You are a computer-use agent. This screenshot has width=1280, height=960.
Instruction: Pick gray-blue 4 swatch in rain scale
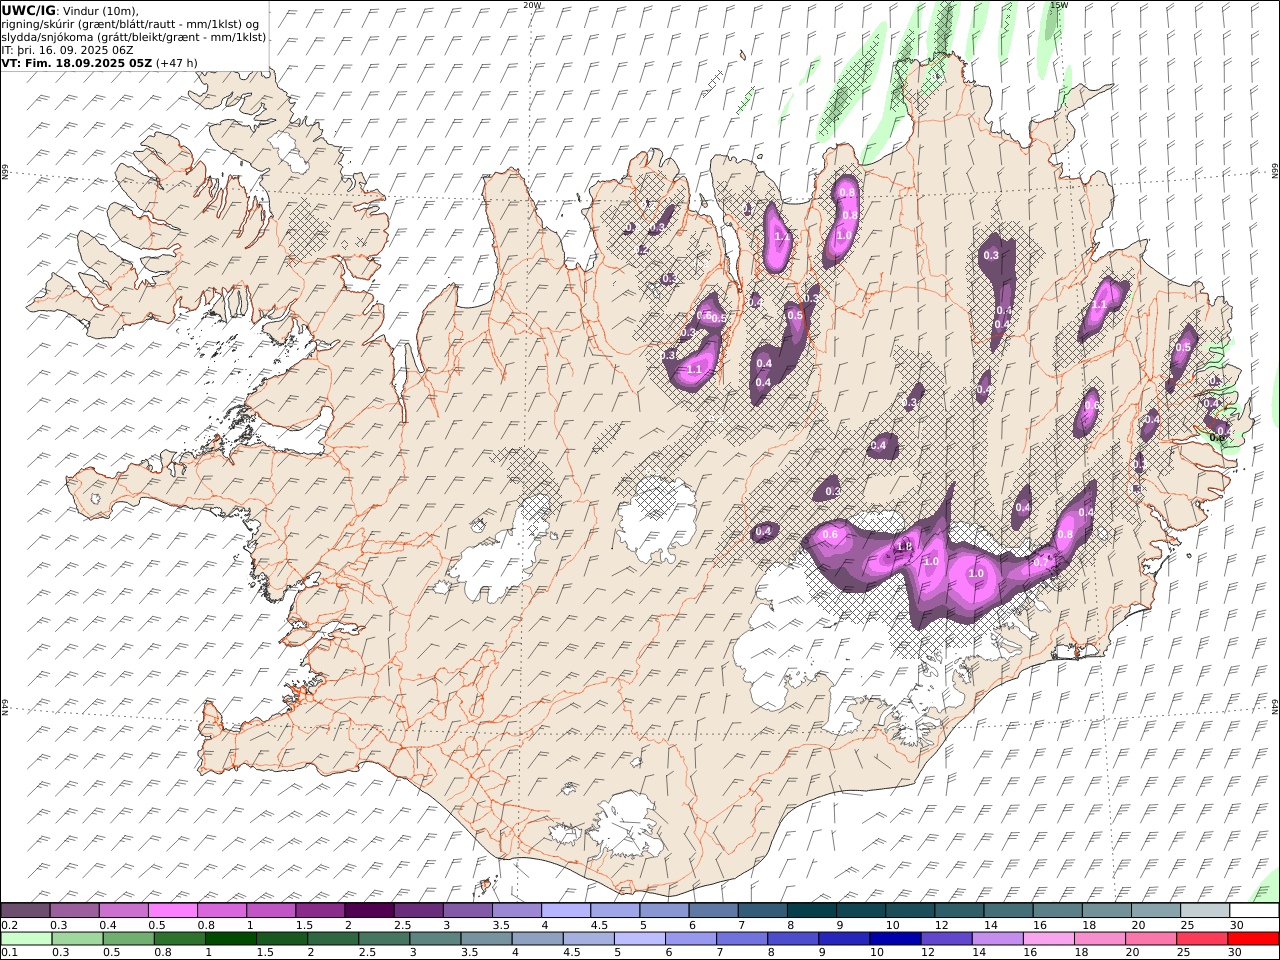pos(537,939)
